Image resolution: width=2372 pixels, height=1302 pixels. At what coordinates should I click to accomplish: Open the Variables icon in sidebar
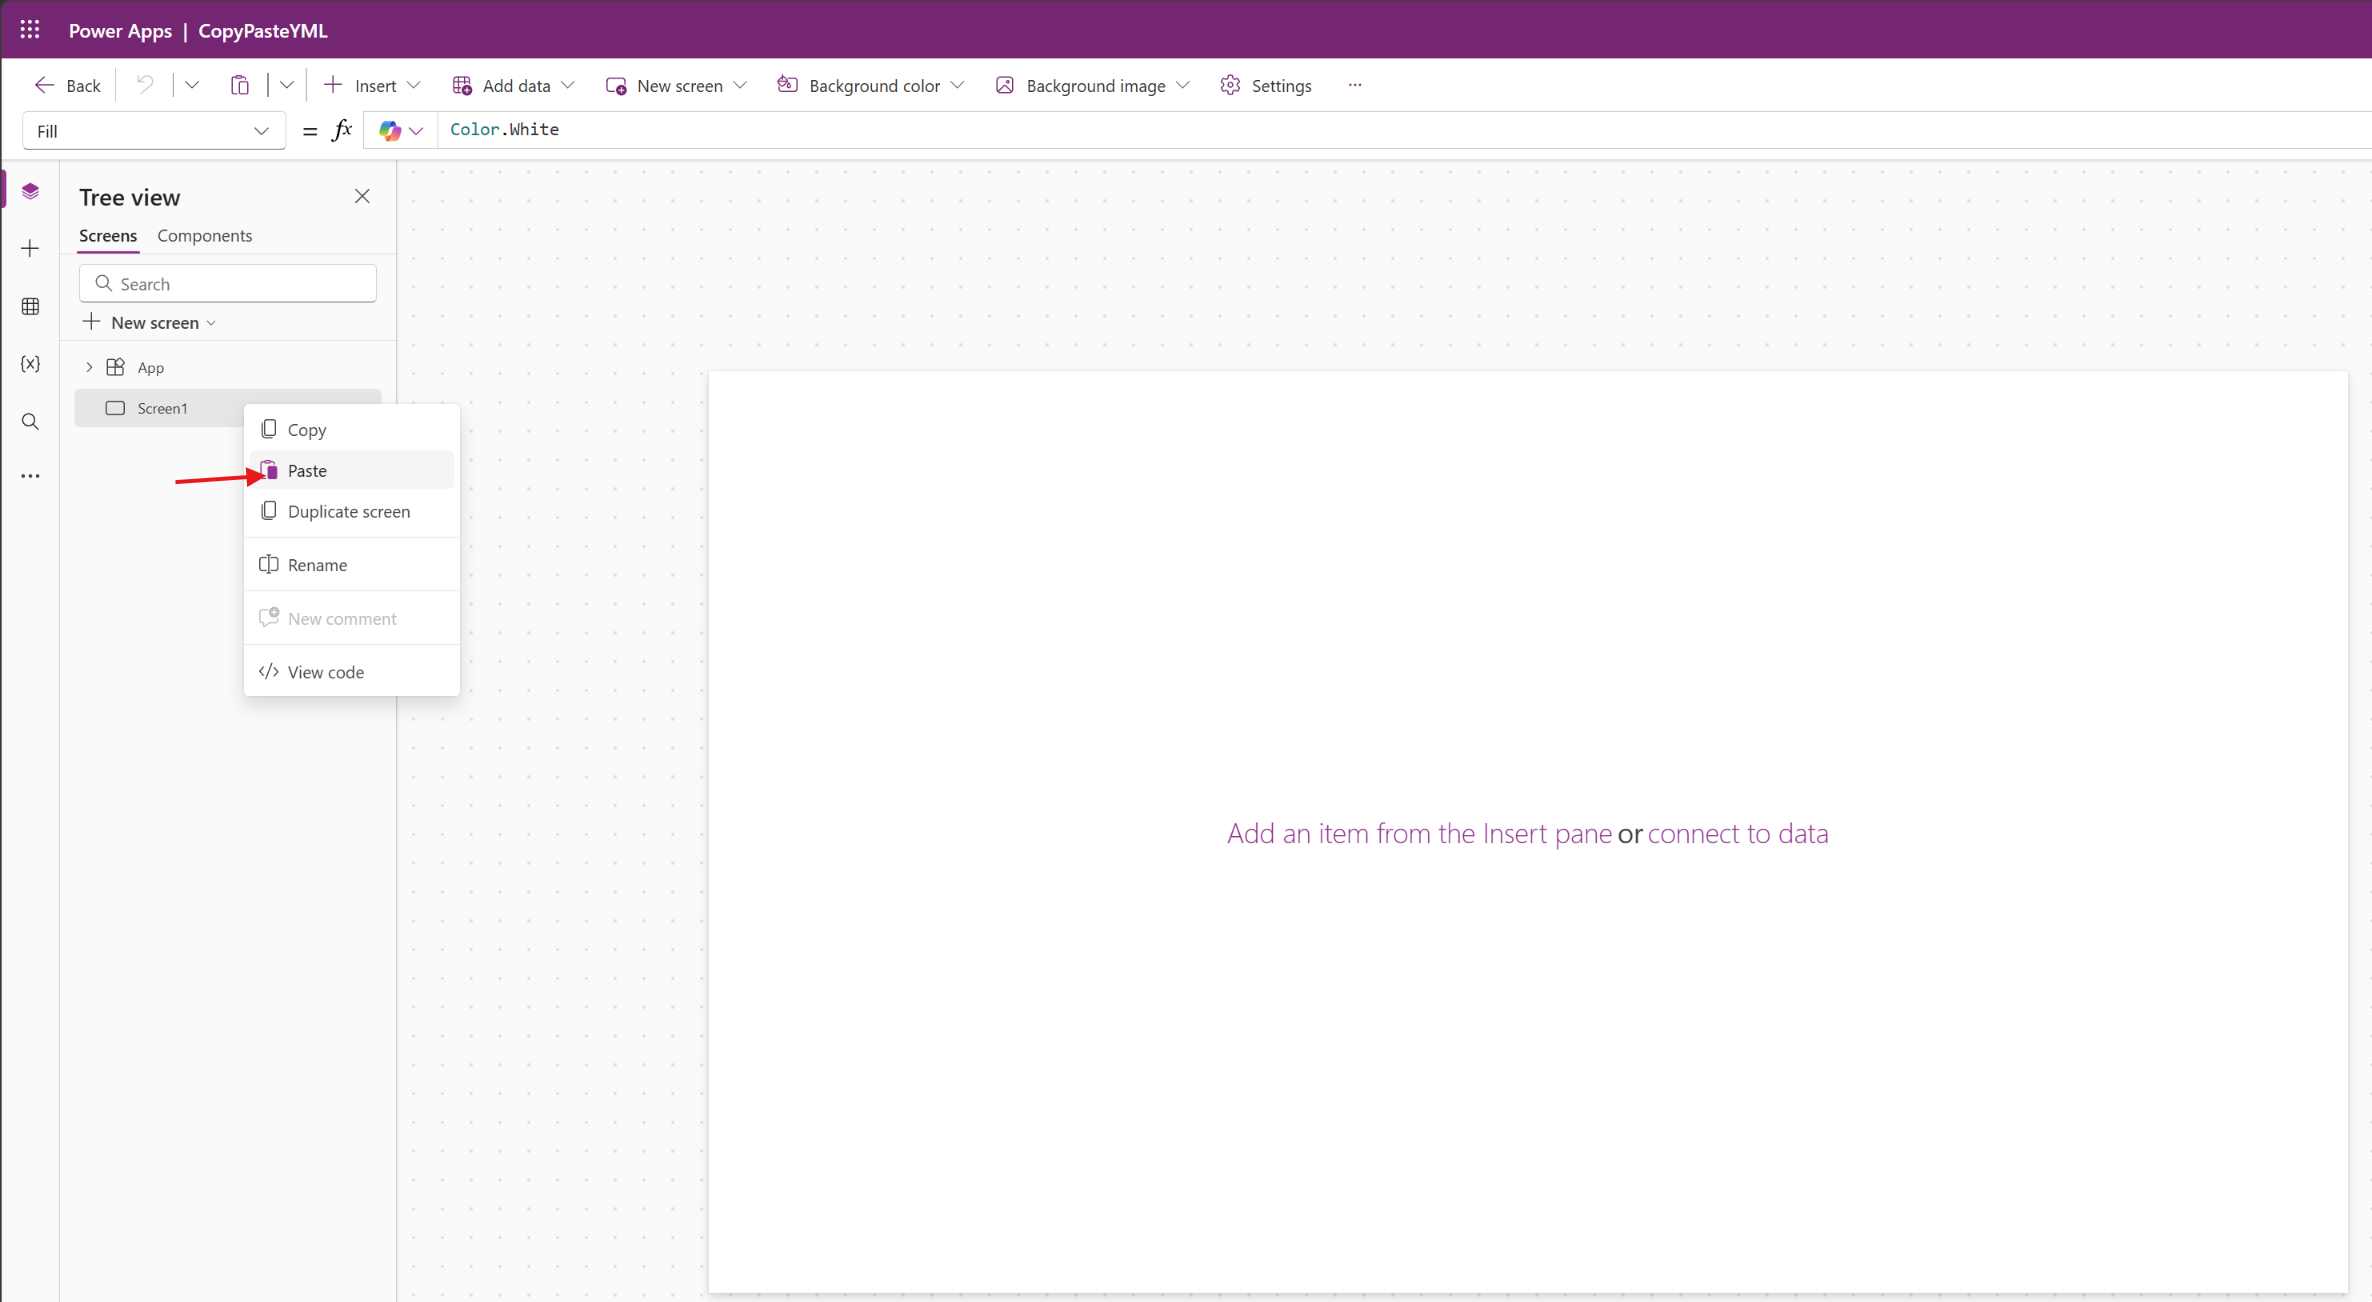(30, 364)
